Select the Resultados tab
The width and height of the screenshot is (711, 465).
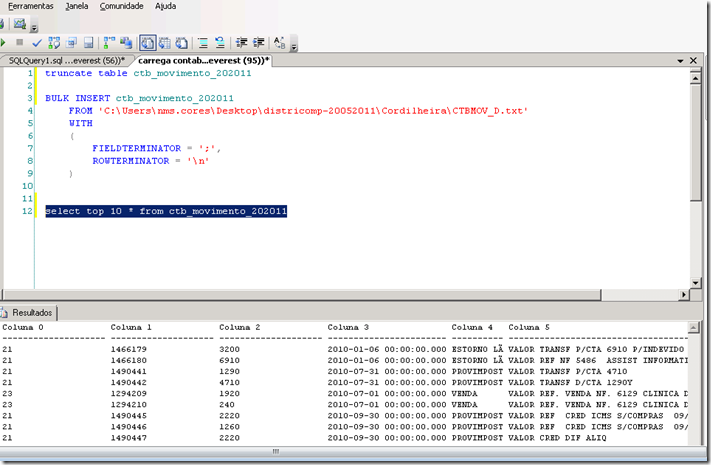(x=28, y=313)
